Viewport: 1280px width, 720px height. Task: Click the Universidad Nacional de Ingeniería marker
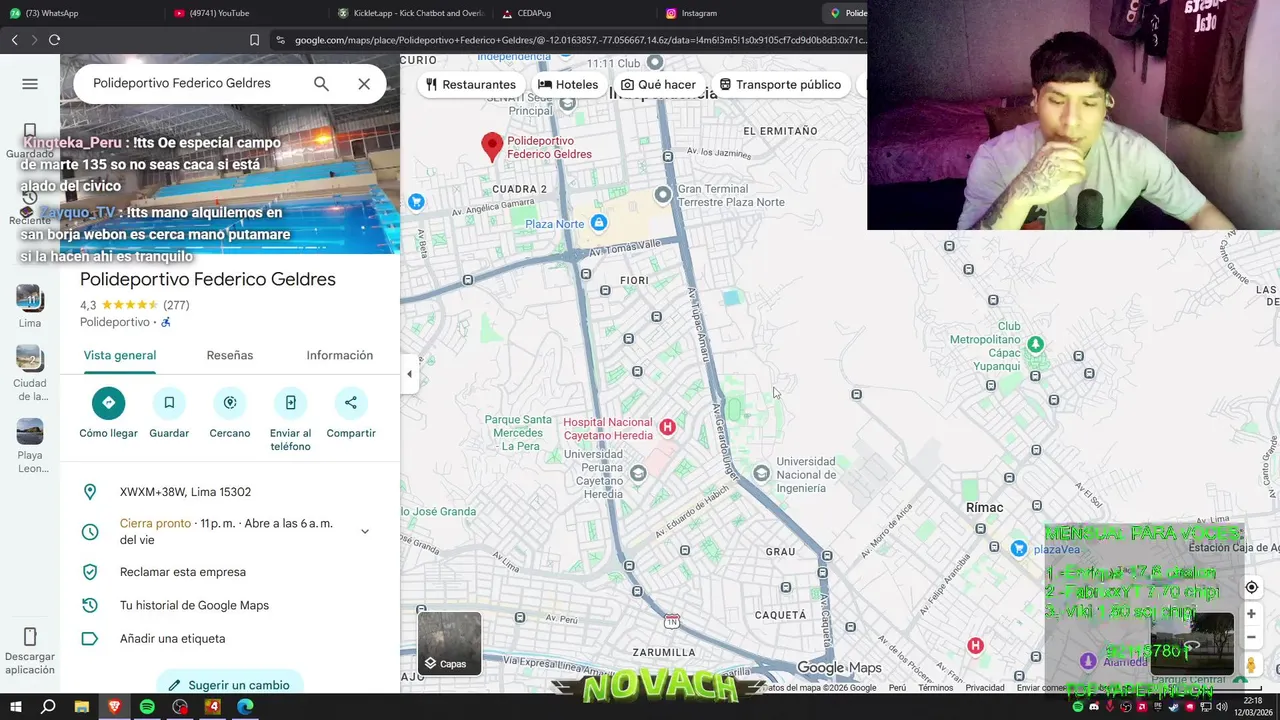pyautogui.click(x=761, y=473)
